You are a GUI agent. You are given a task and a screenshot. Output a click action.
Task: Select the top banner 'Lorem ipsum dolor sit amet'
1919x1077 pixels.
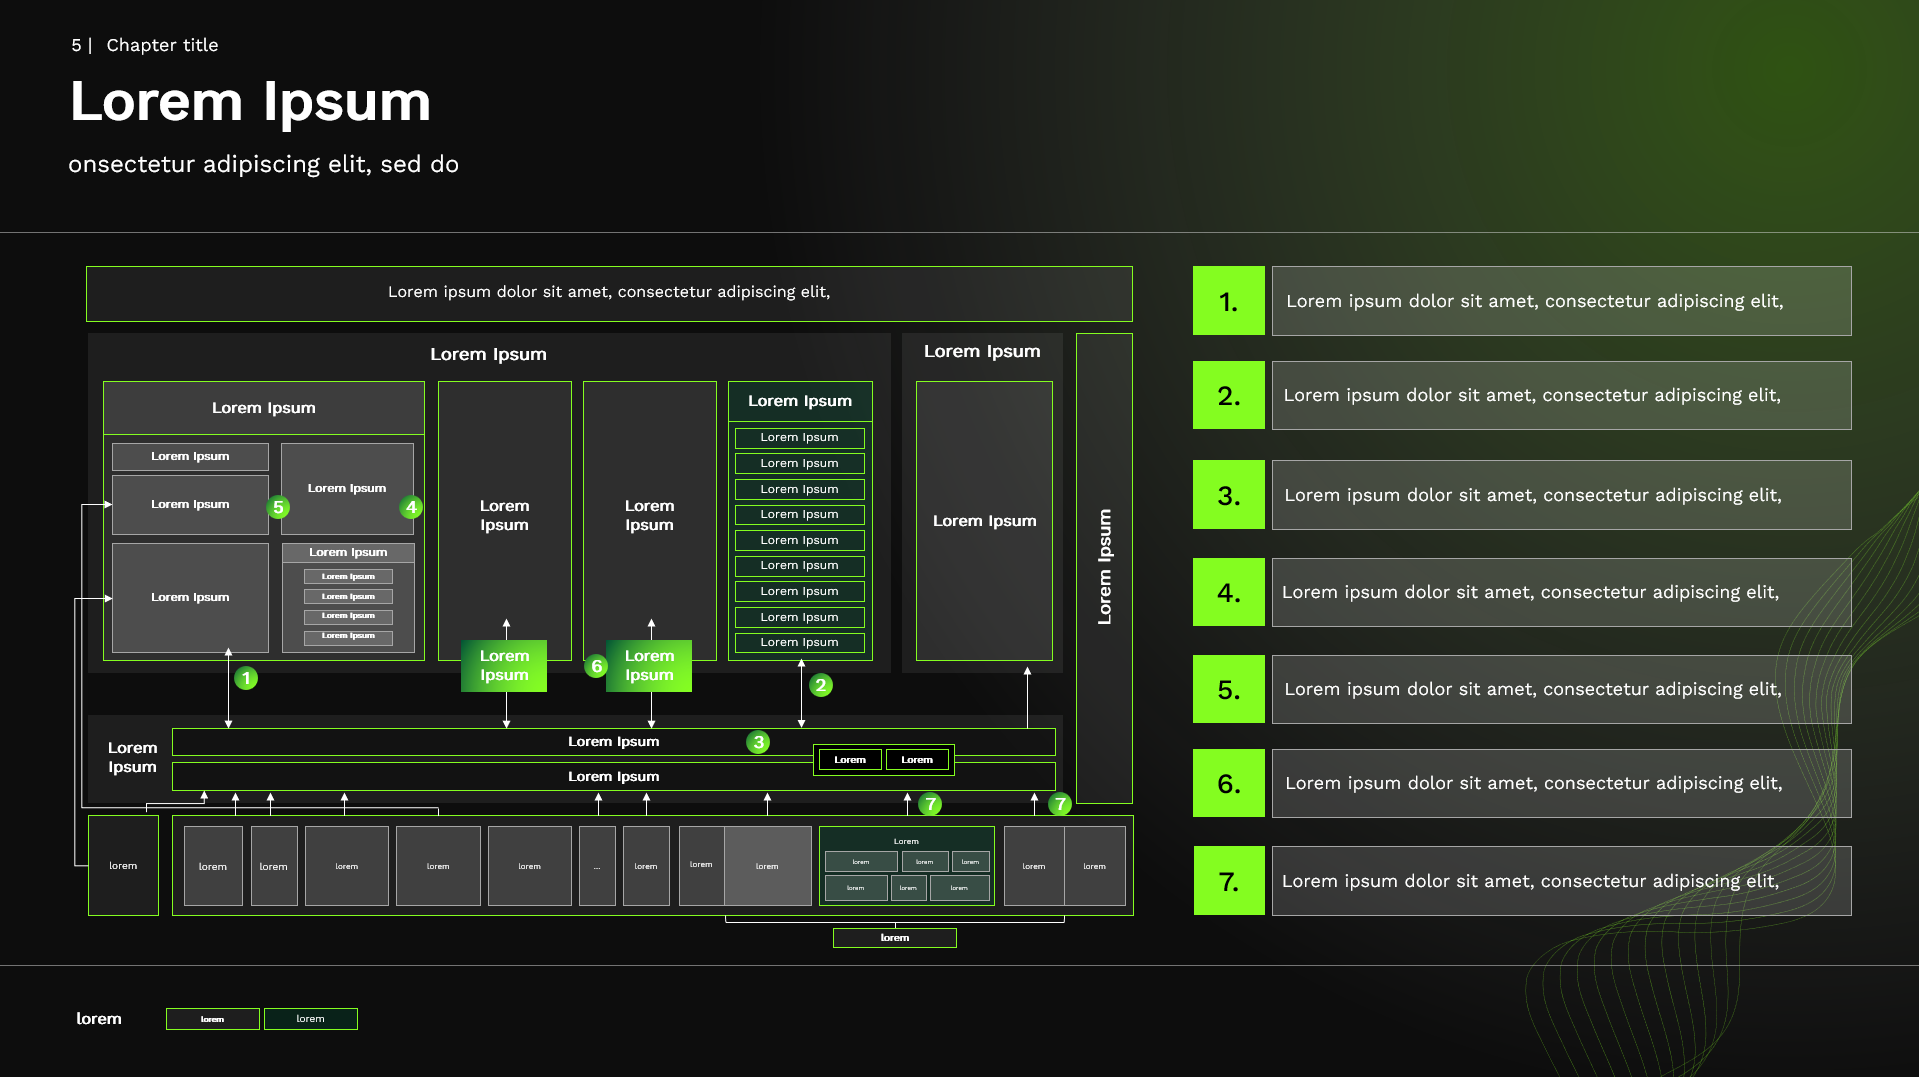click(x=609, y=293)
